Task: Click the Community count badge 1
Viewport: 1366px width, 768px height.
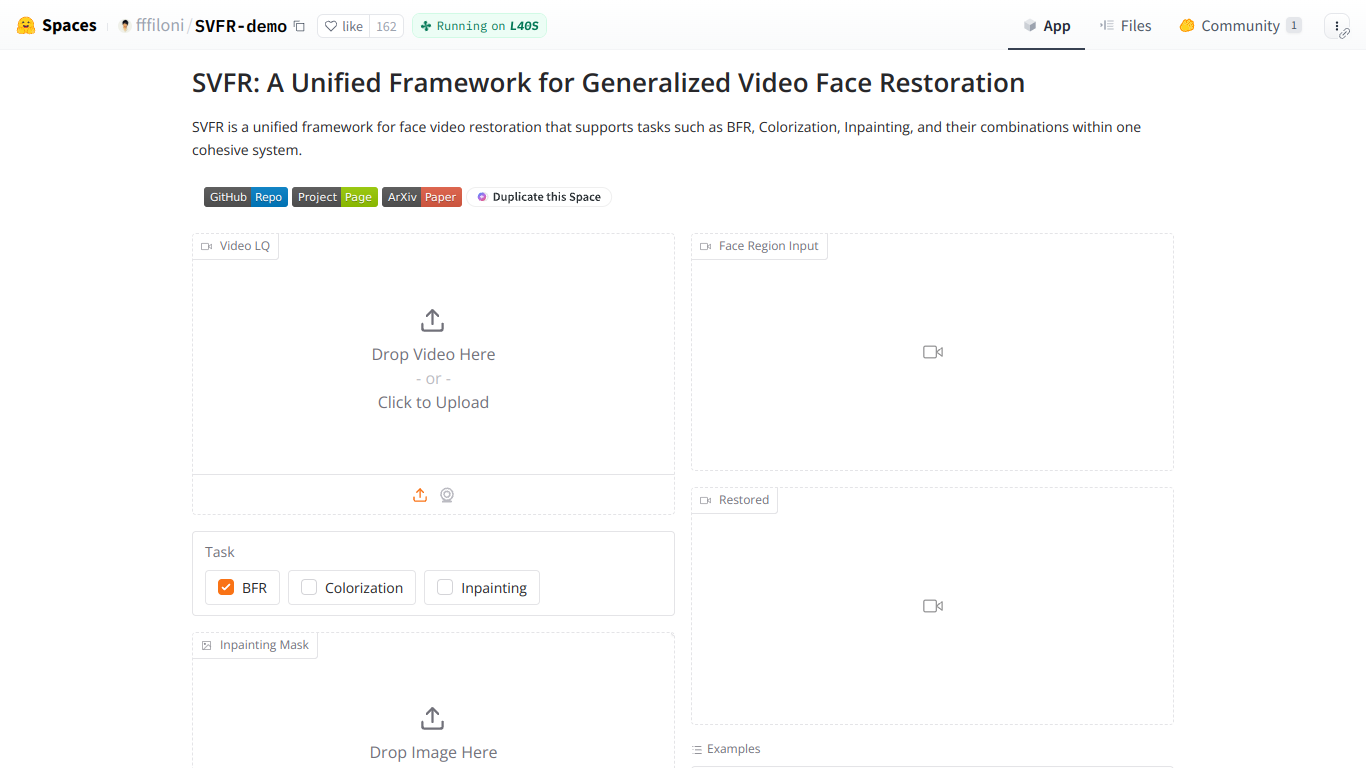Action: tap(1294, 26)
